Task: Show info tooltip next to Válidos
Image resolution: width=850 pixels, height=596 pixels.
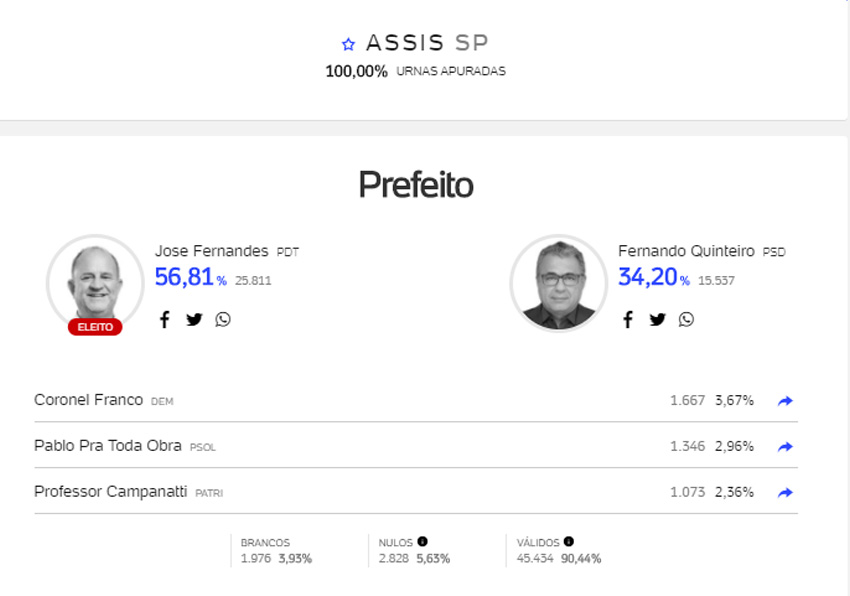Action: pyautogui.click(x=569, y=541)
